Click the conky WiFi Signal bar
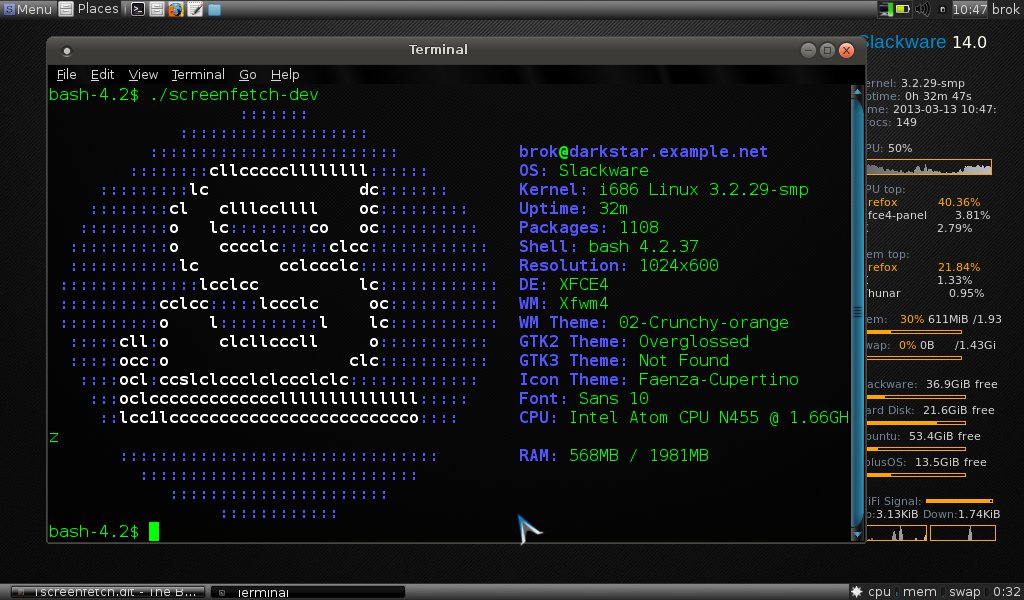1024x600 pixels. [959, 501]
